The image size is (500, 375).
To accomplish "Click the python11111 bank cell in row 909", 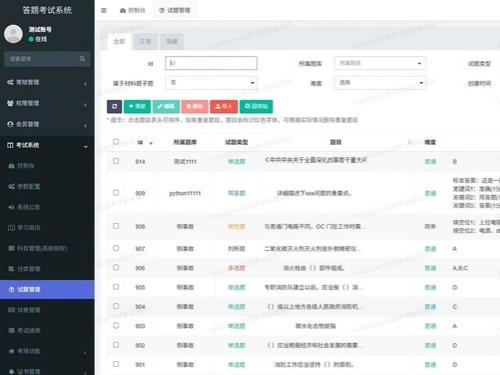I will pyautogui.click(x=185, y=193).
